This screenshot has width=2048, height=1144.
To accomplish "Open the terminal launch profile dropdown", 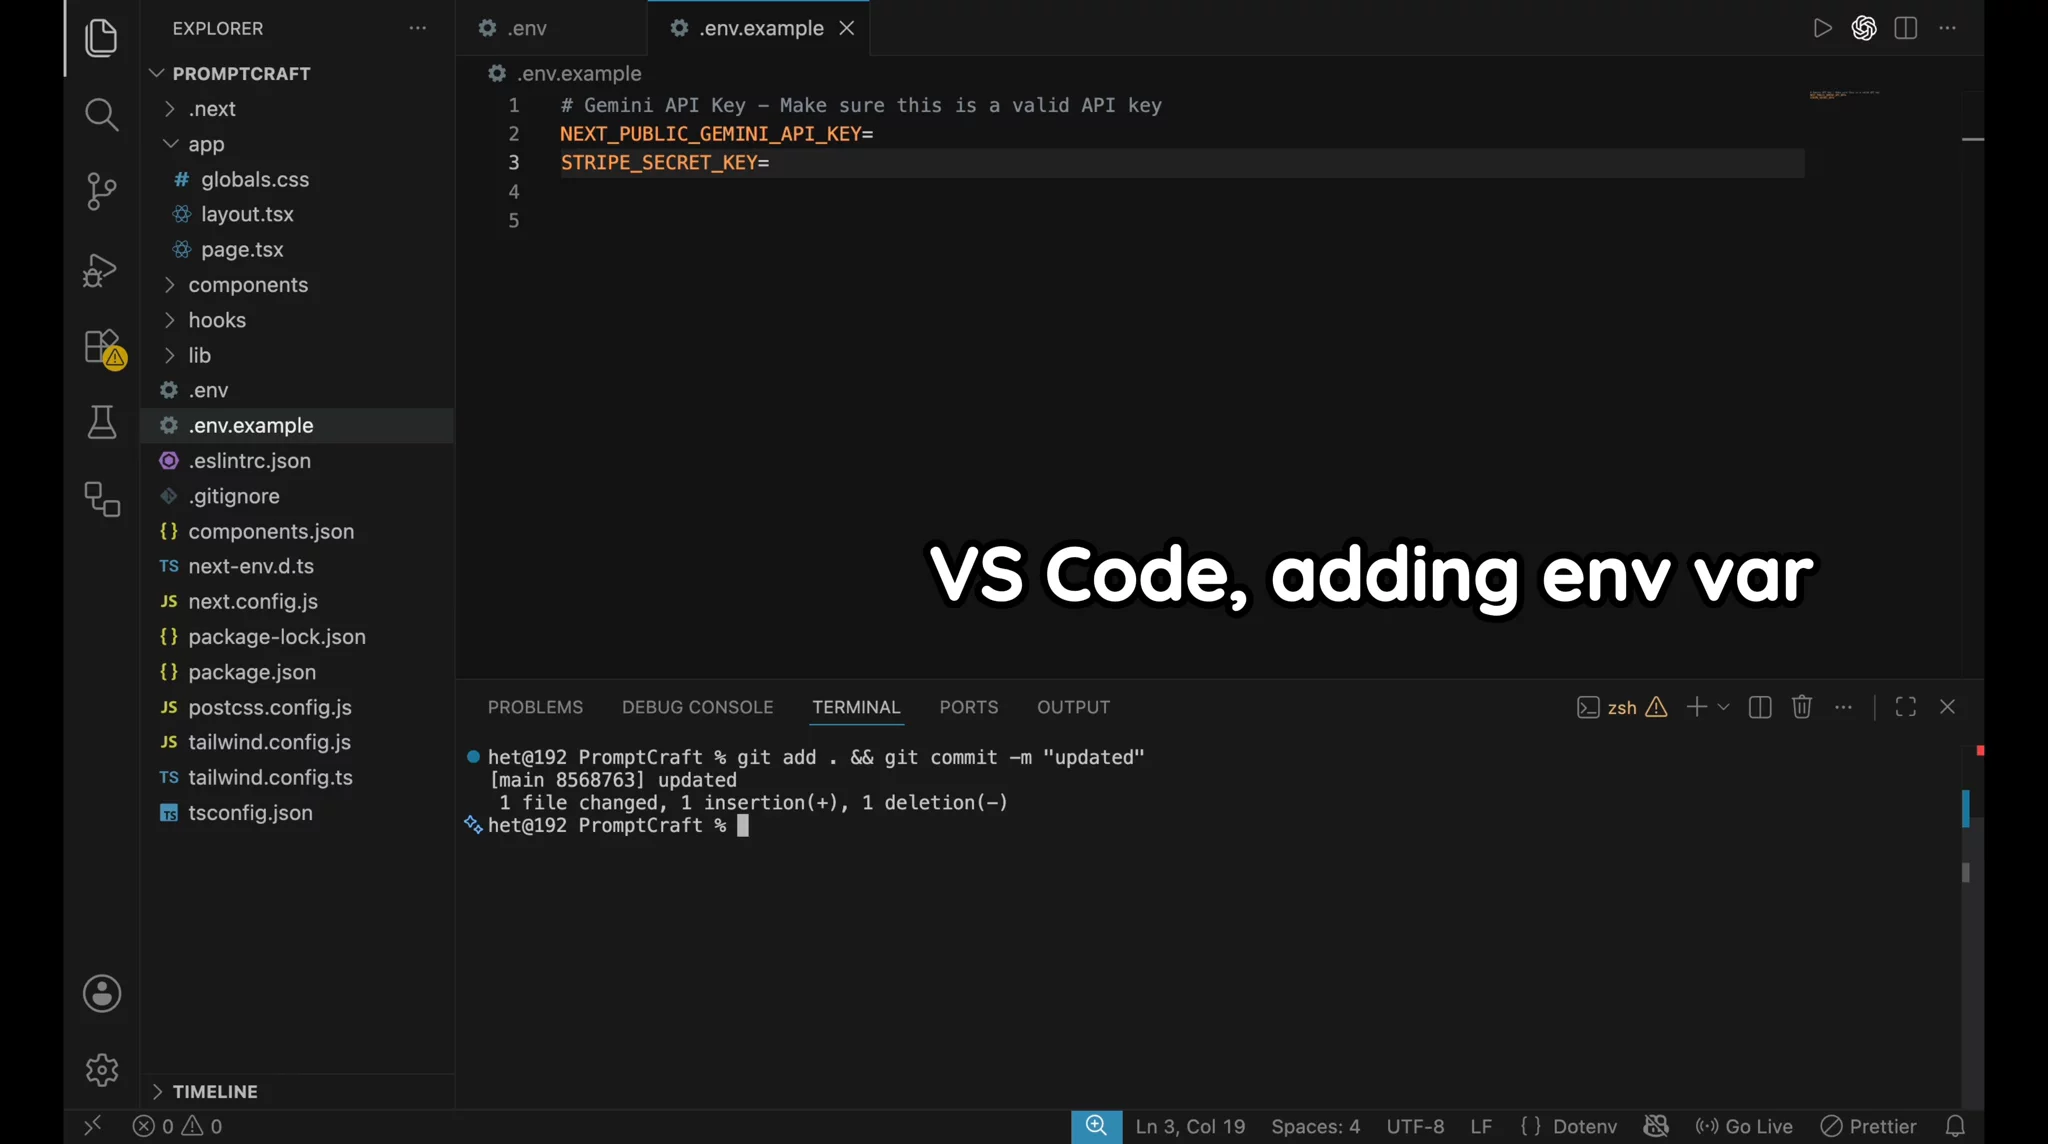I will click(x=1723, y=707).
